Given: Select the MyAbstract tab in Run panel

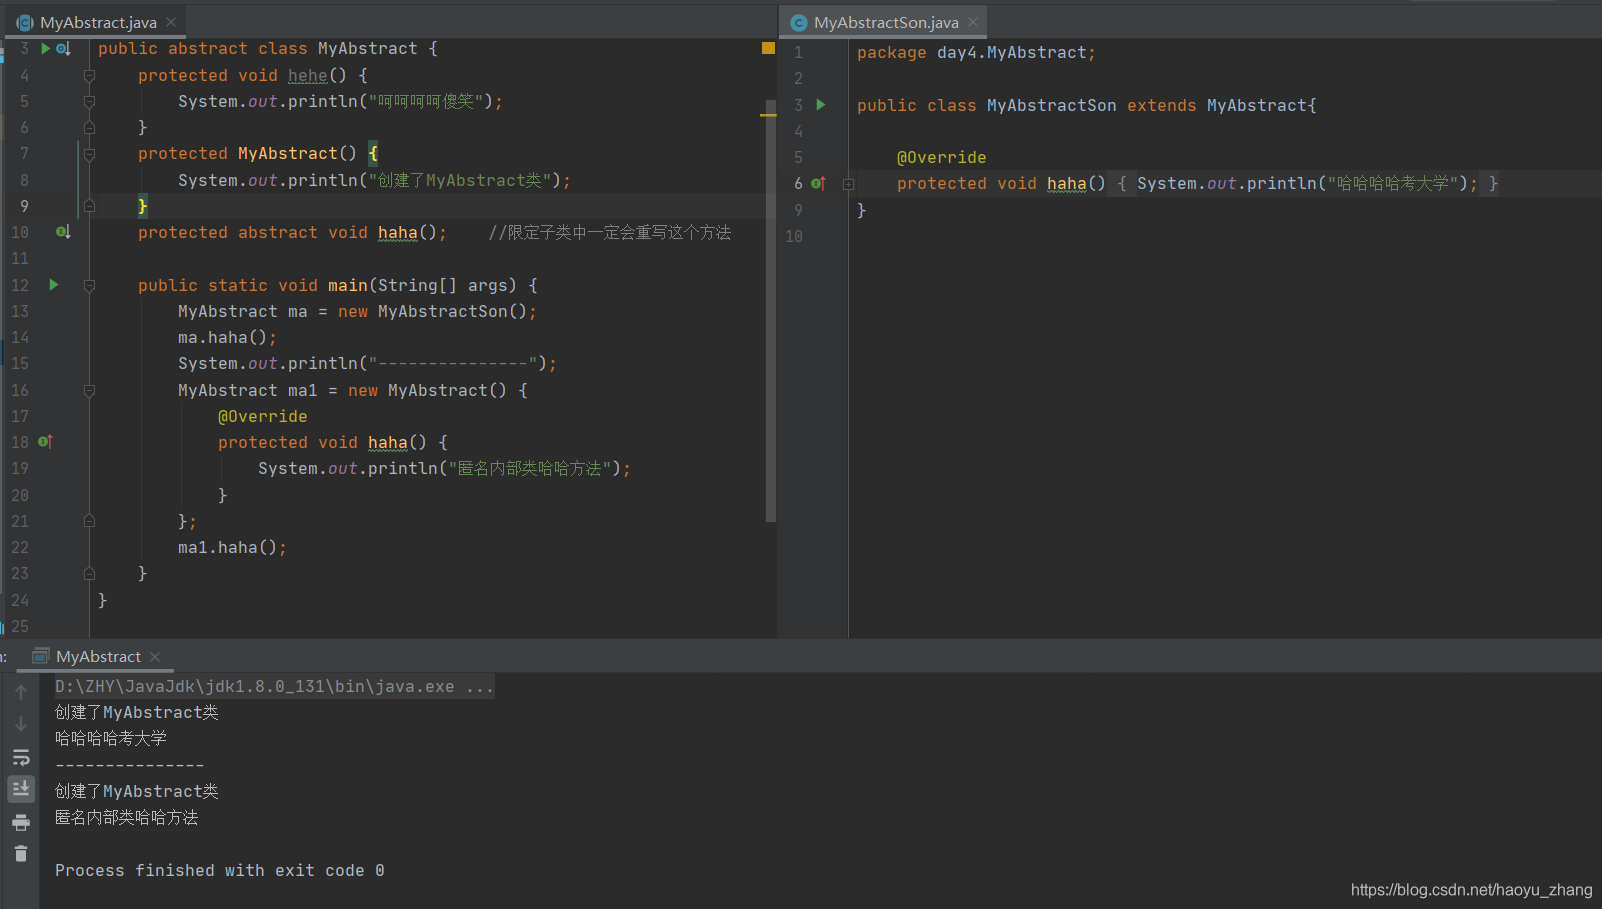Looking at the screenshot, I should point(98,656).
